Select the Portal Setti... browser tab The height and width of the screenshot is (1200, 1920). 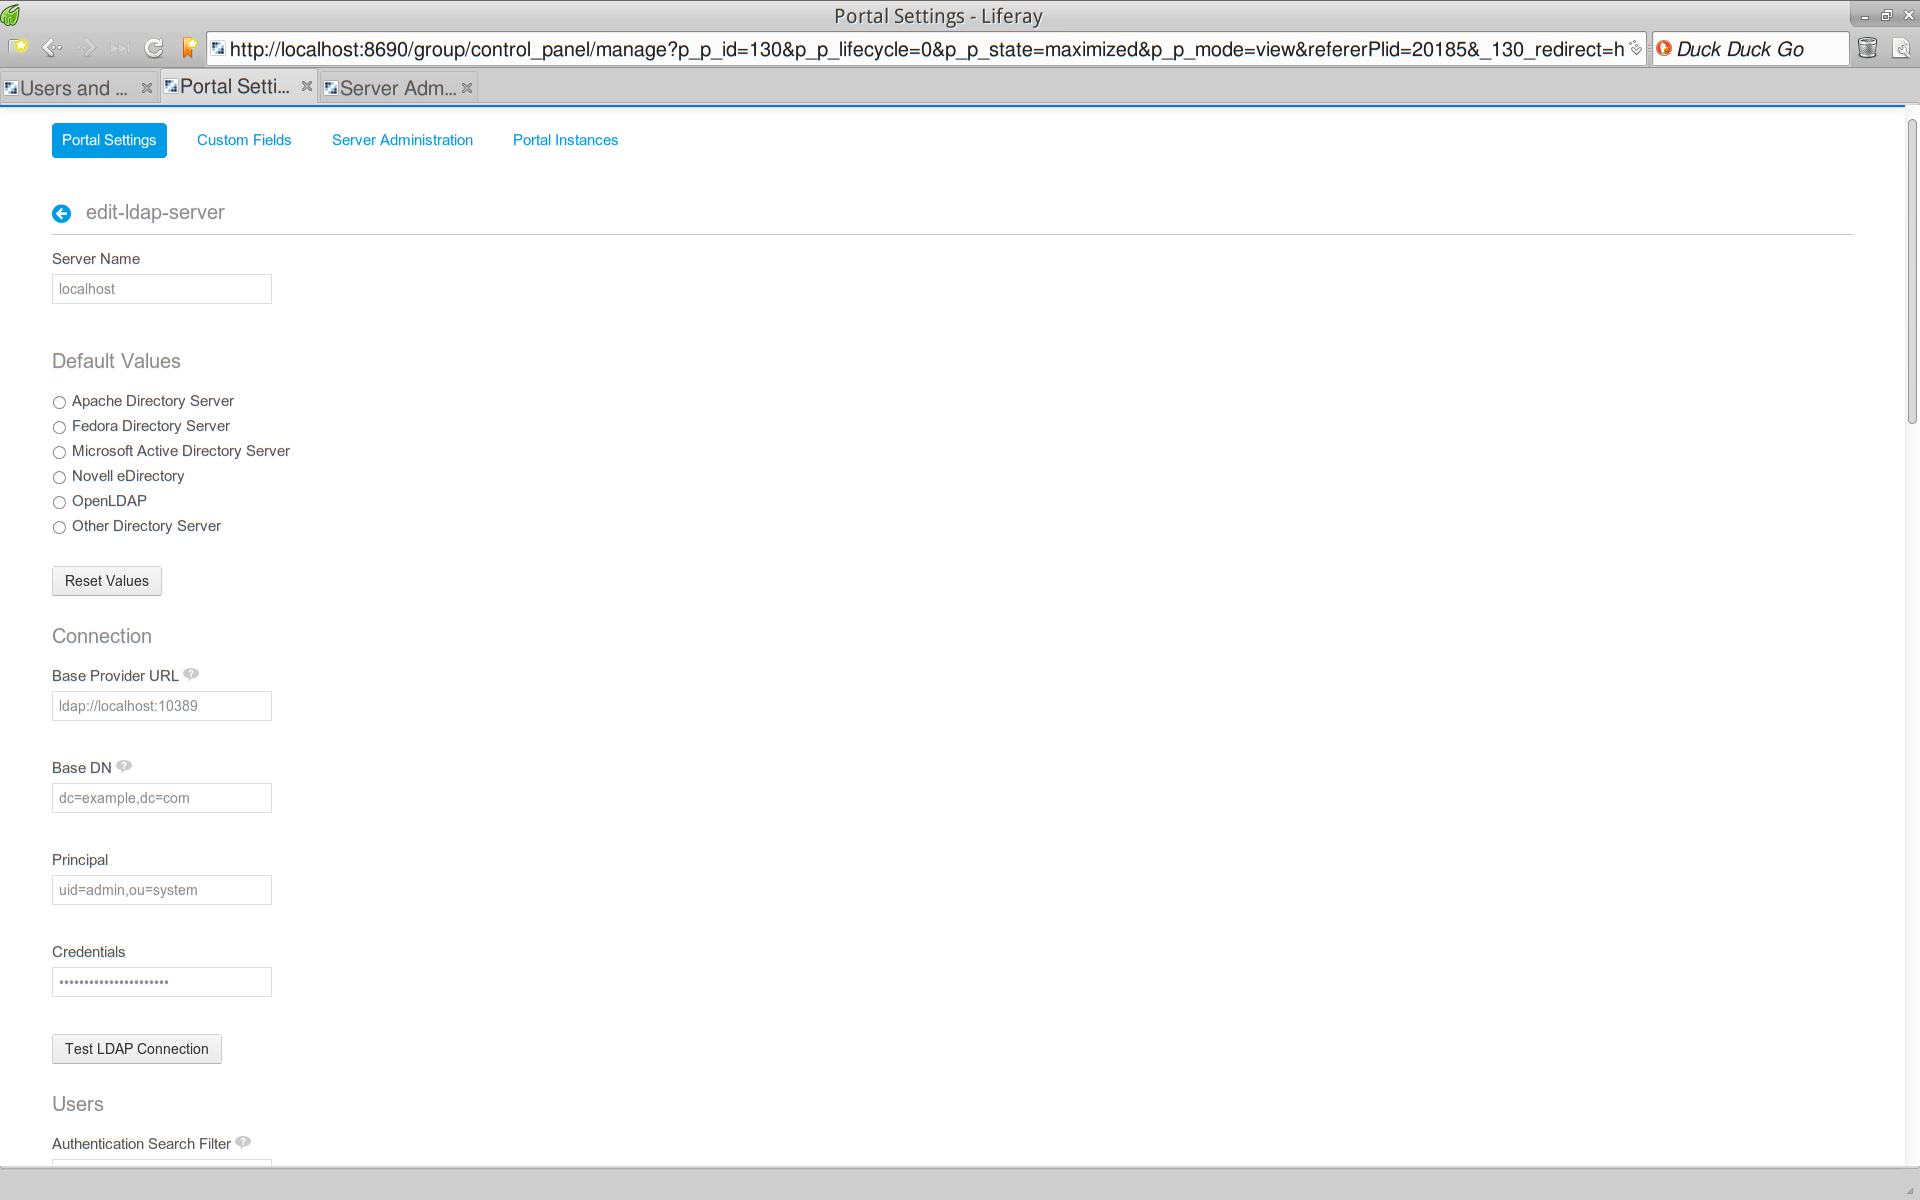pos(234,86)
